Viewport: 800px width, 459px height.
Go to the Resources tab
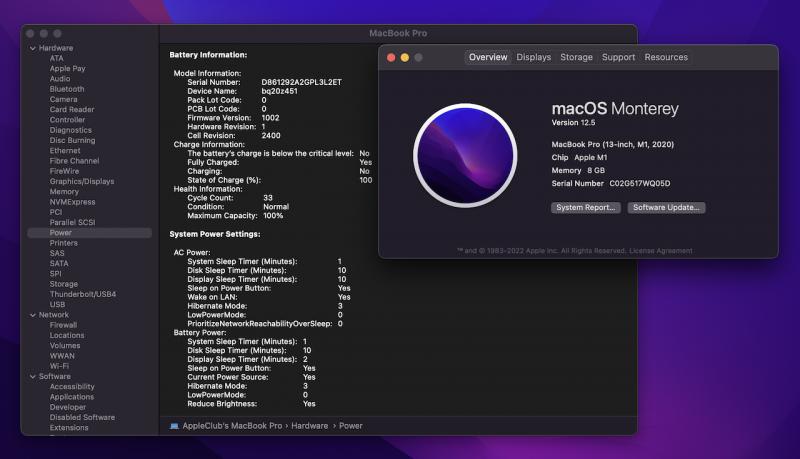point(666,58)
